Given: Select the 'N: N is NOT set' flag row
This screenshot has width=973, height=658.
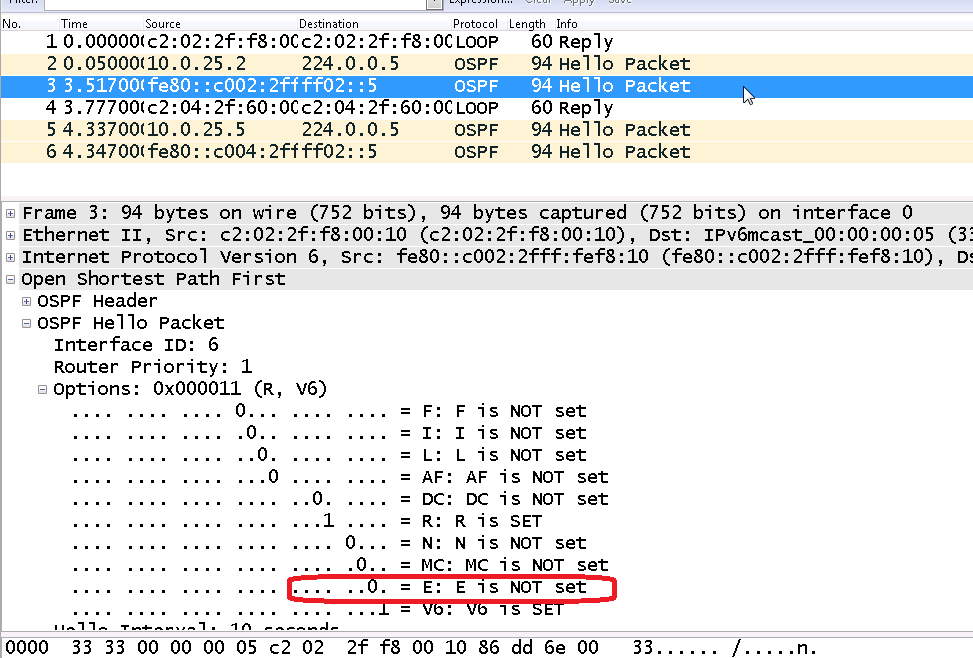Looking at the screenshot, I should (x=329, y=543).
